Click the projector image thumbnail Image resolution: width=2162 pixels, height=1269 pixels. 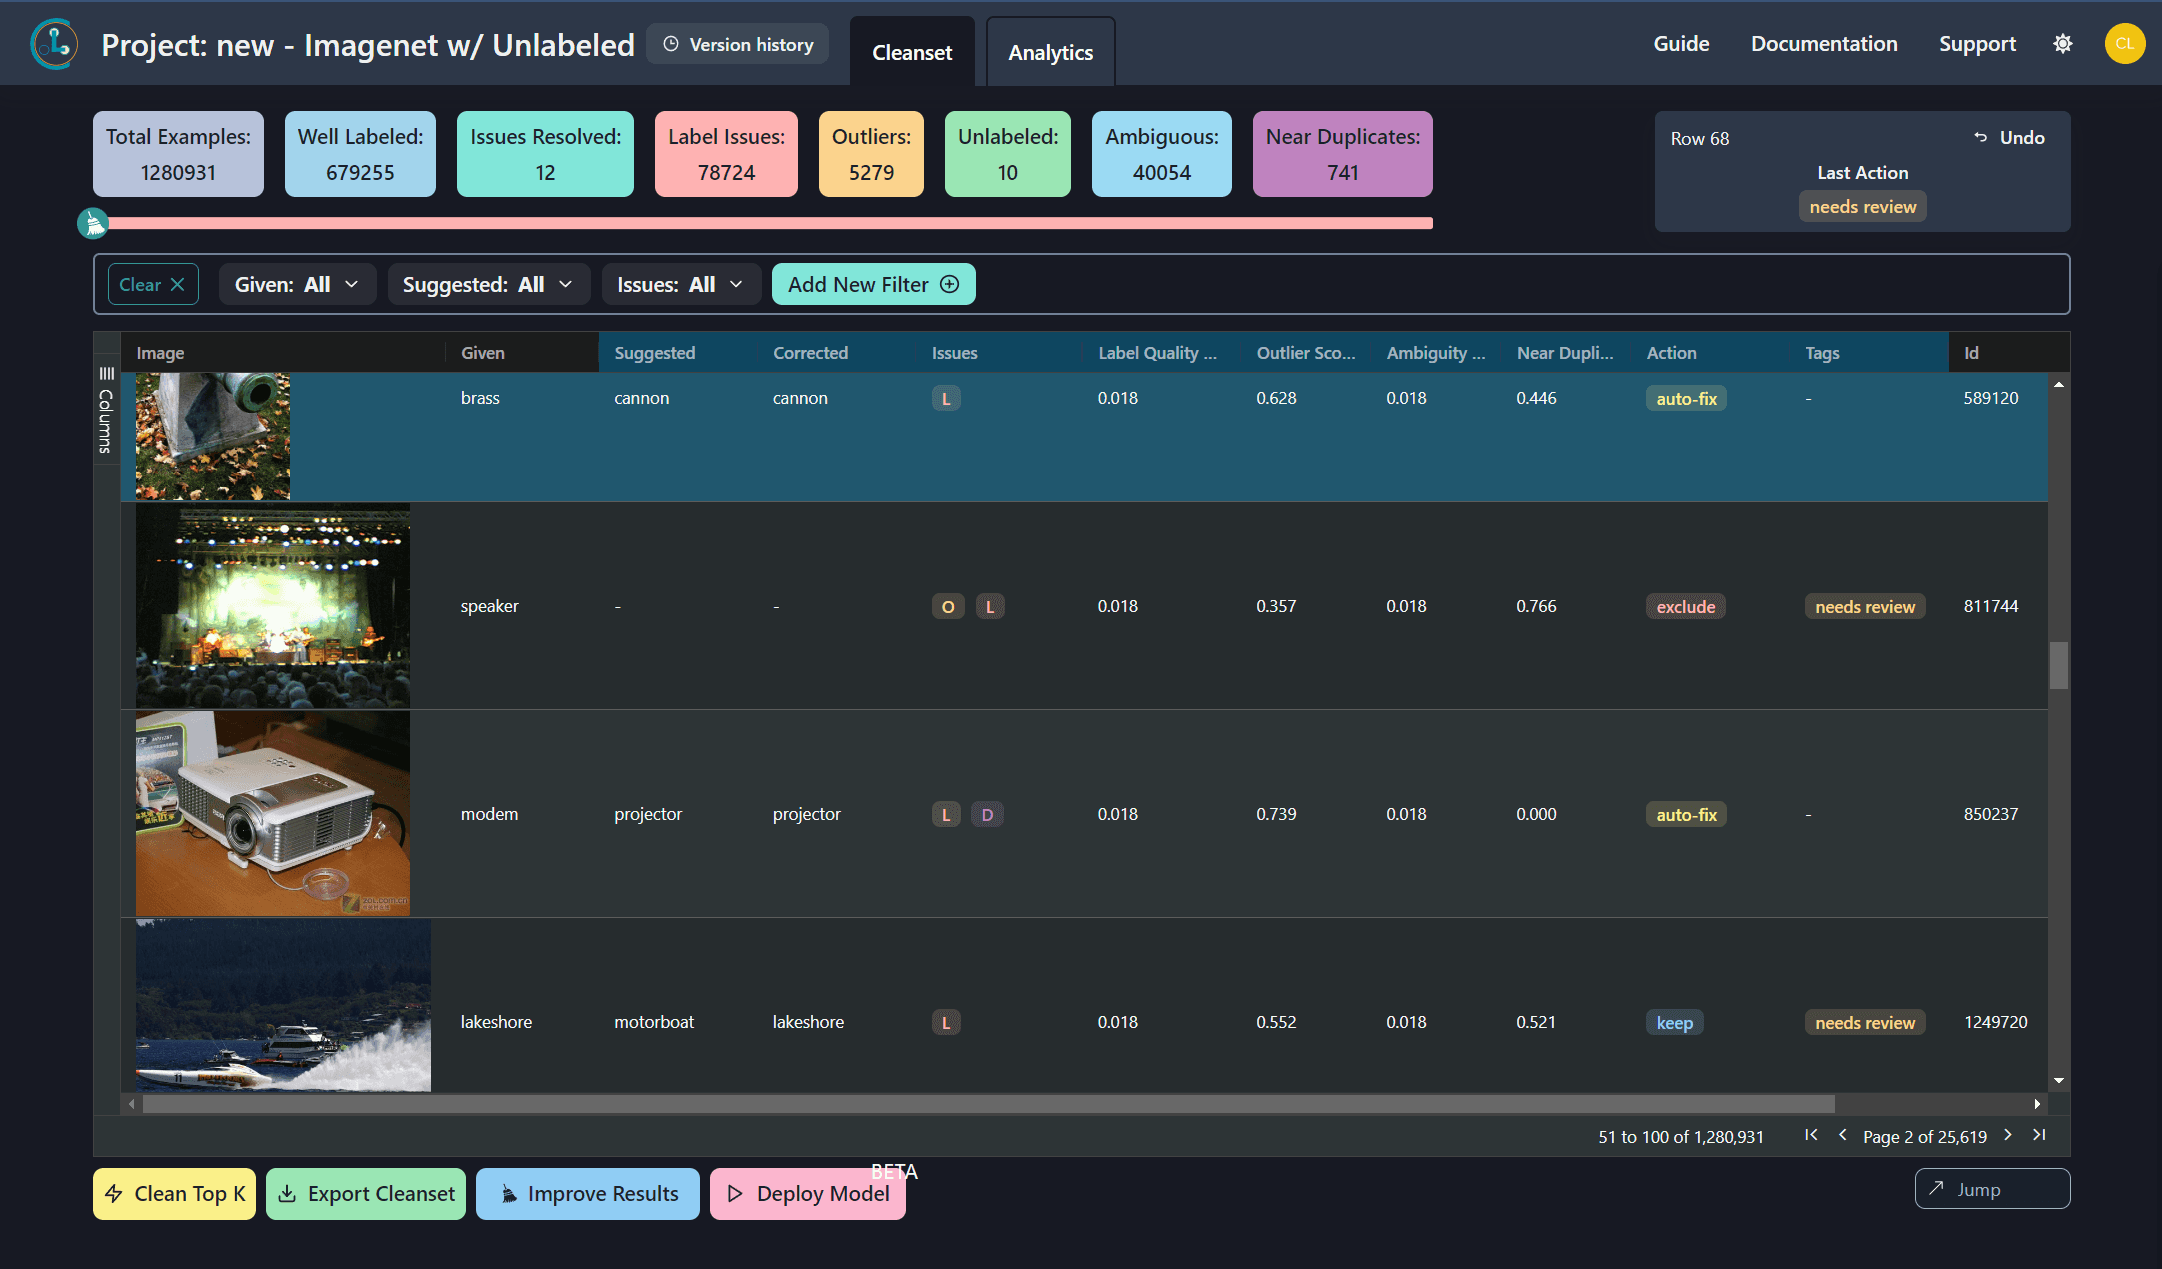[x=272, y=812]
